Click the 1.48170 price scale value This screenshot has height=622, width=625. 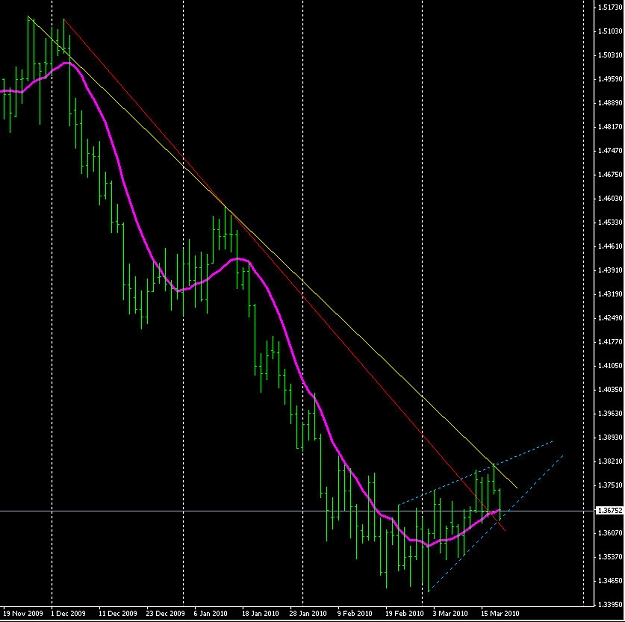pos(610,127)
